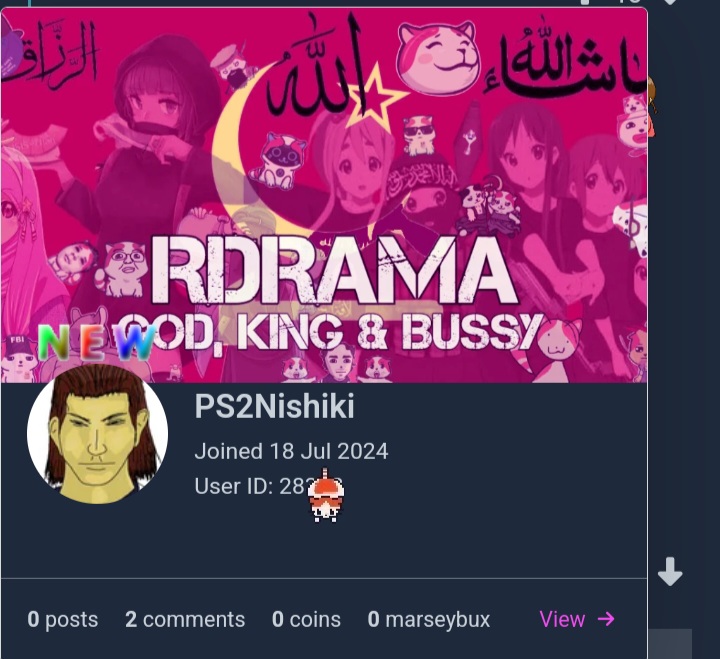Click the glasses-wearing Marsey beside the RDRAMA title

[x=123, y=268]
